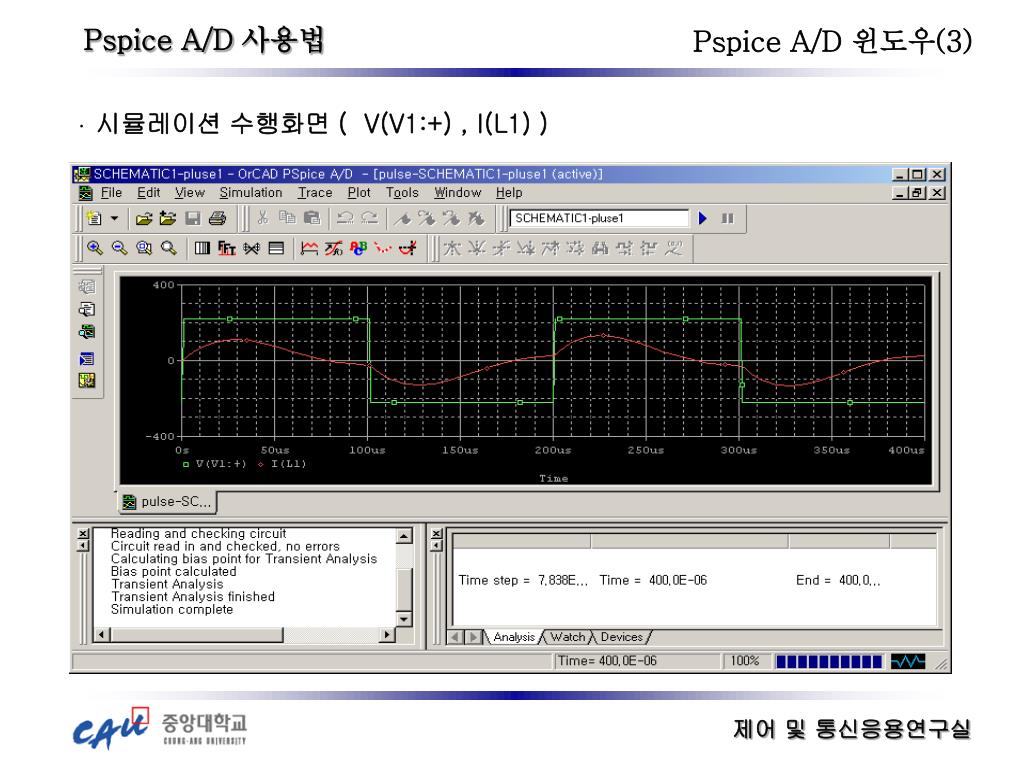Run the simulation with the blue play button
Viewport: 1024px width, 768px height.
(703, 218)
